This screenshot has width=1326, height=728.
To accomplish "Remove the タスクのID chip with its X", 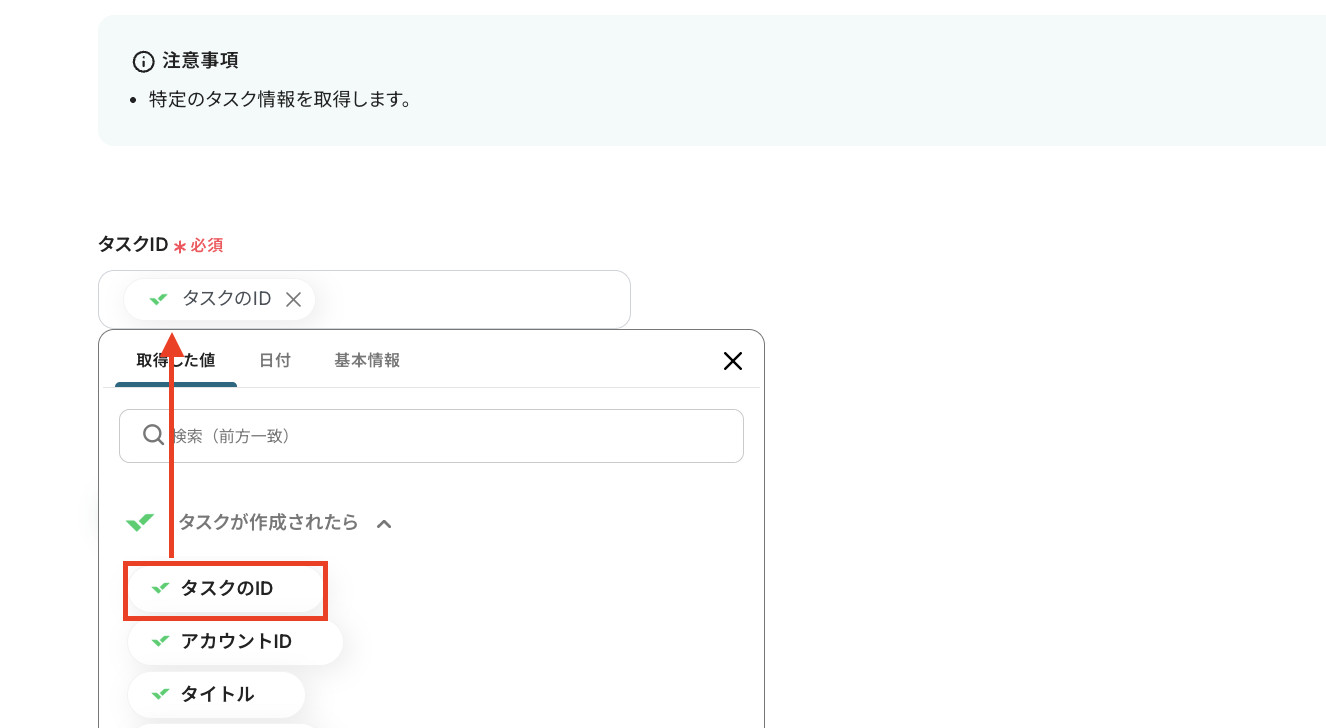I will tap(293, 299).
